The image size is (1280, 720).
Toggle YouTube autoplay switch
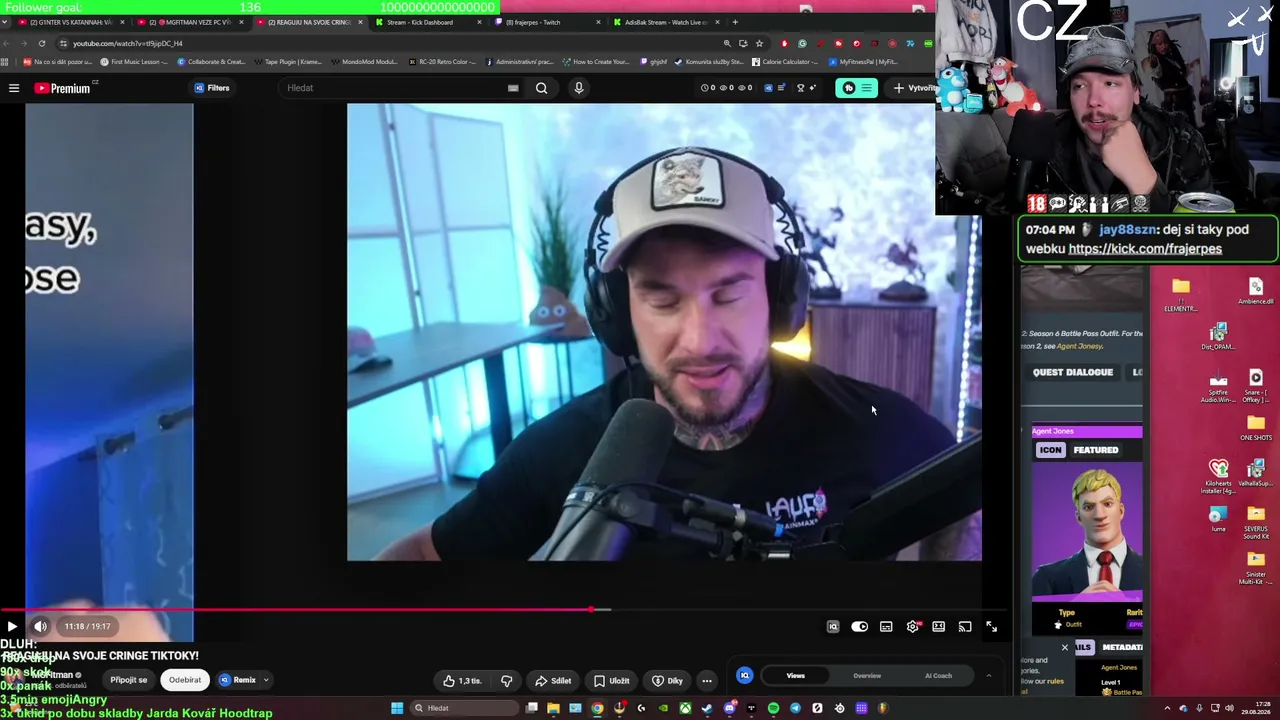click(859, 627)
